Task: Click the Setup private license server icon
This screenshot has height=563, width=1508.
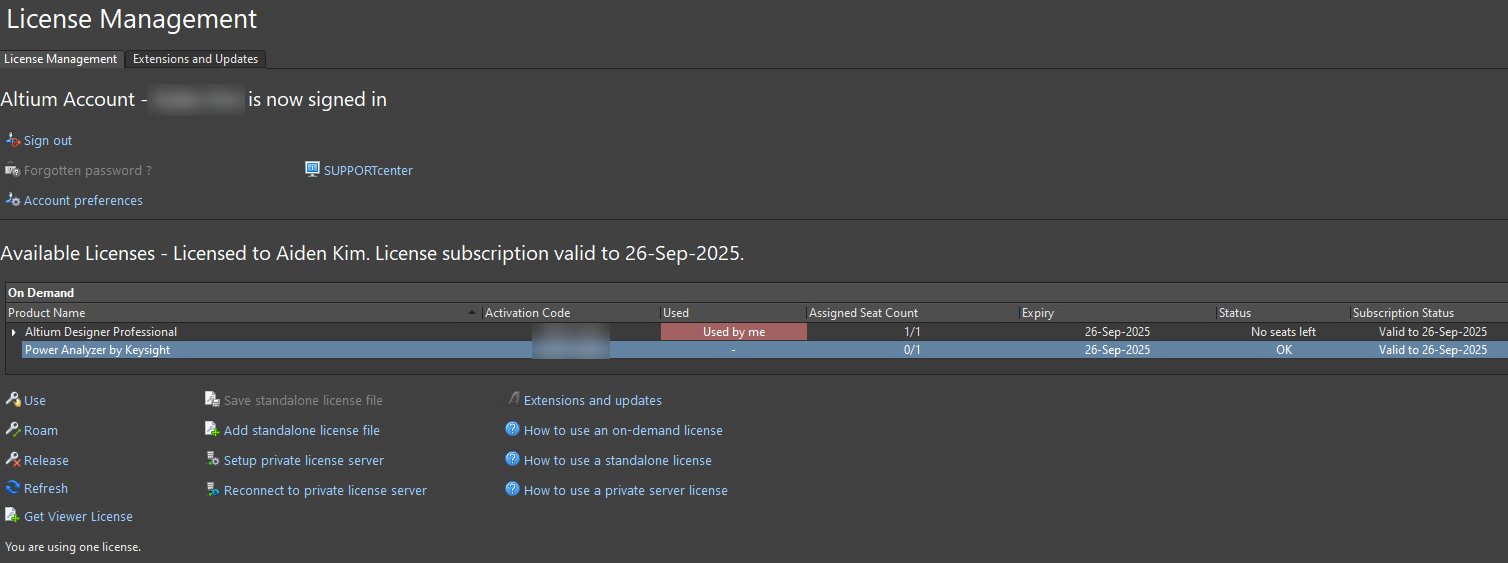Action: click(212, 460)
